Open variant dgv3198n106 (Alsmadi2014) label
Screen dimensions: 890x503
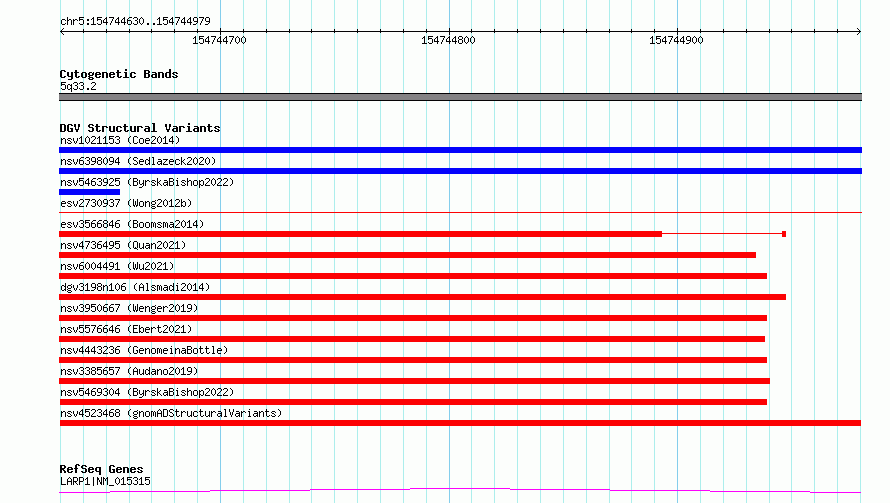135,287
